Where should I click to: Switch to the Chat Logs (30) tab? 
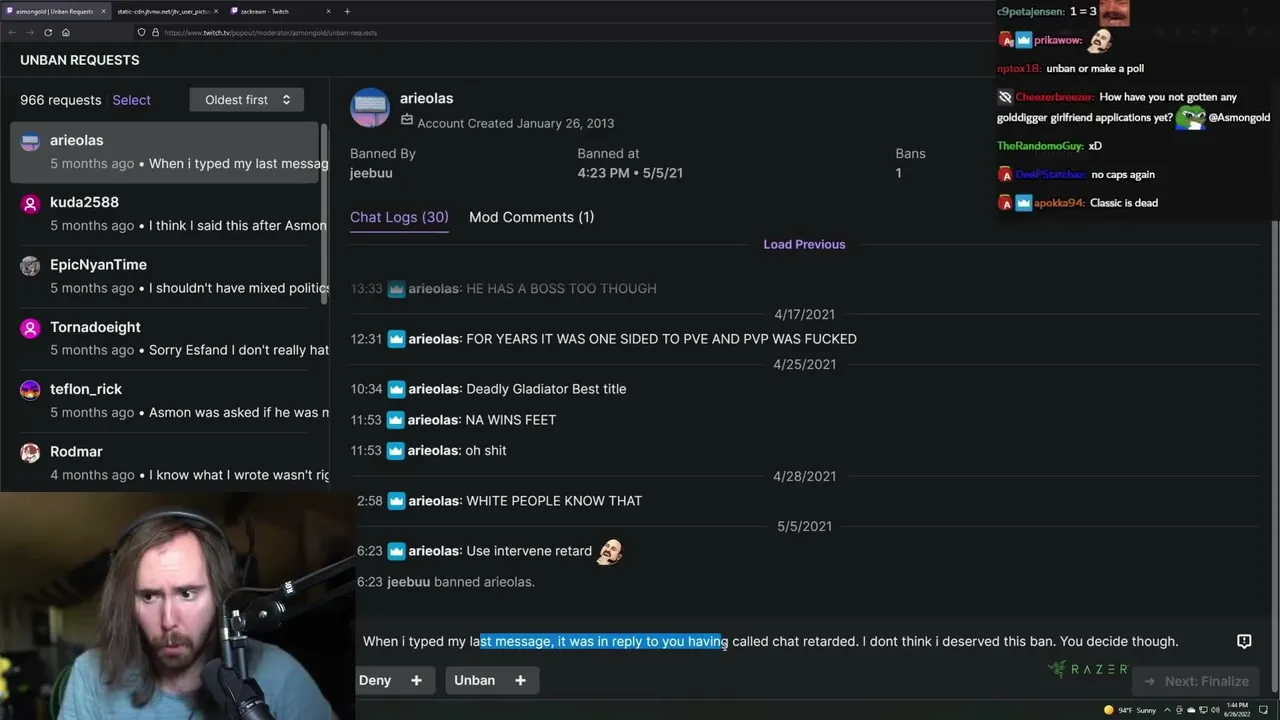(x=399, y=217)
